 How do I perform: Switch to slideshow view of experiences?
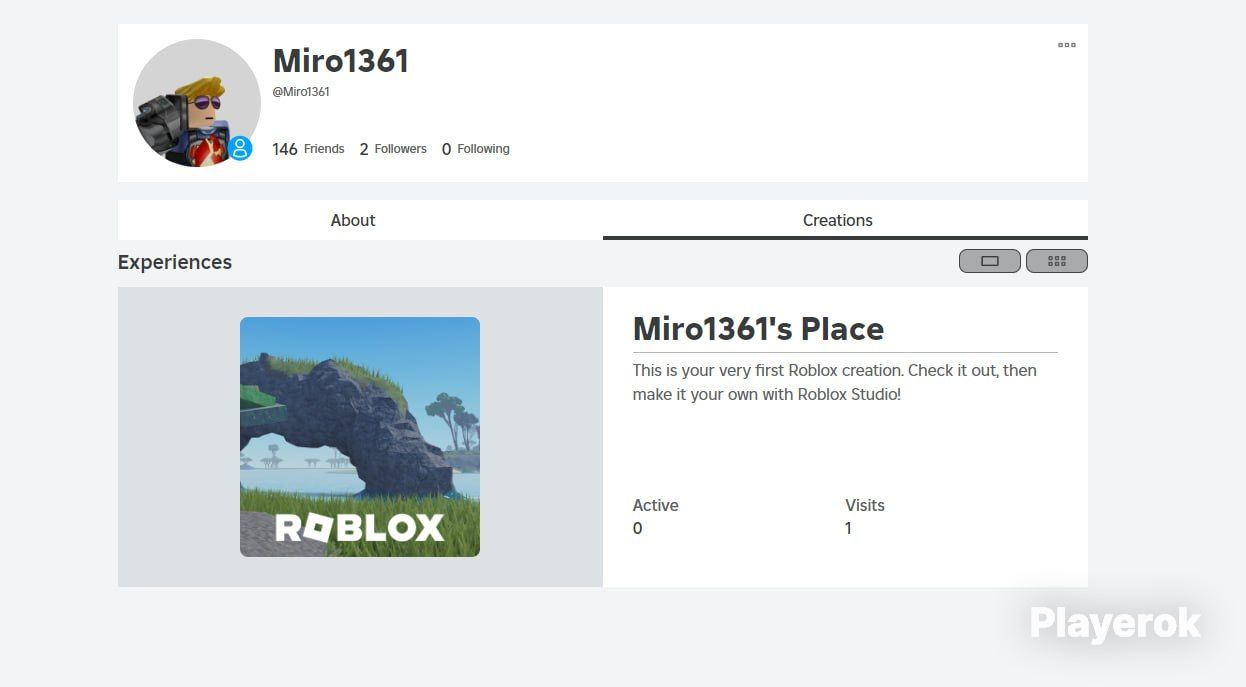coord(990,261)
